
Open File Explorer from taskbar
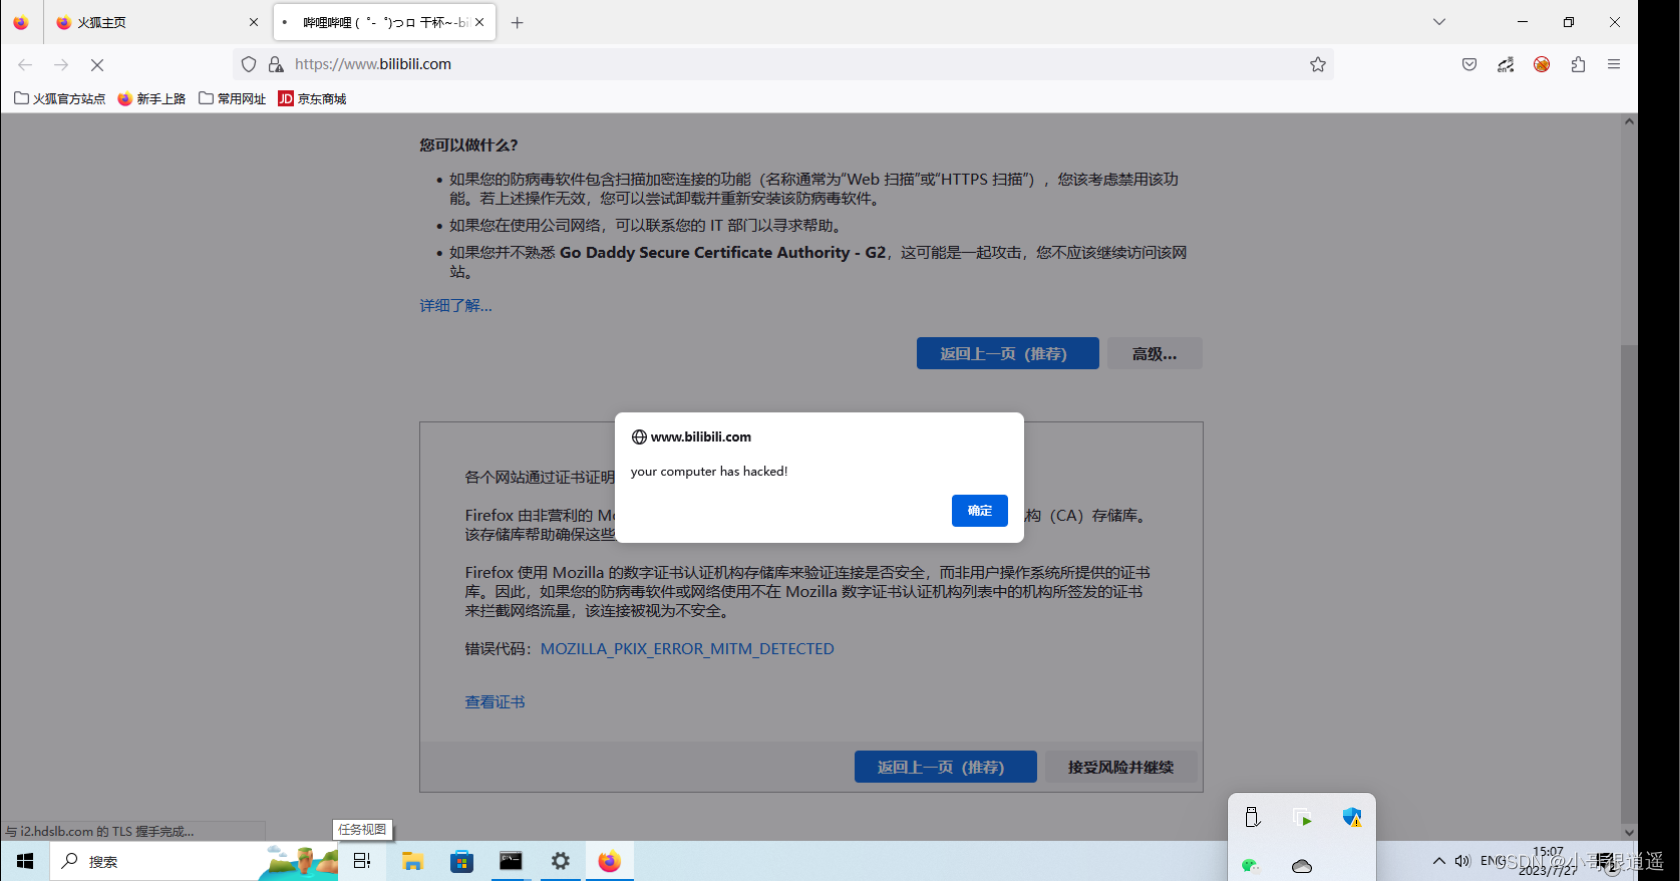click(x=412, y=861)
